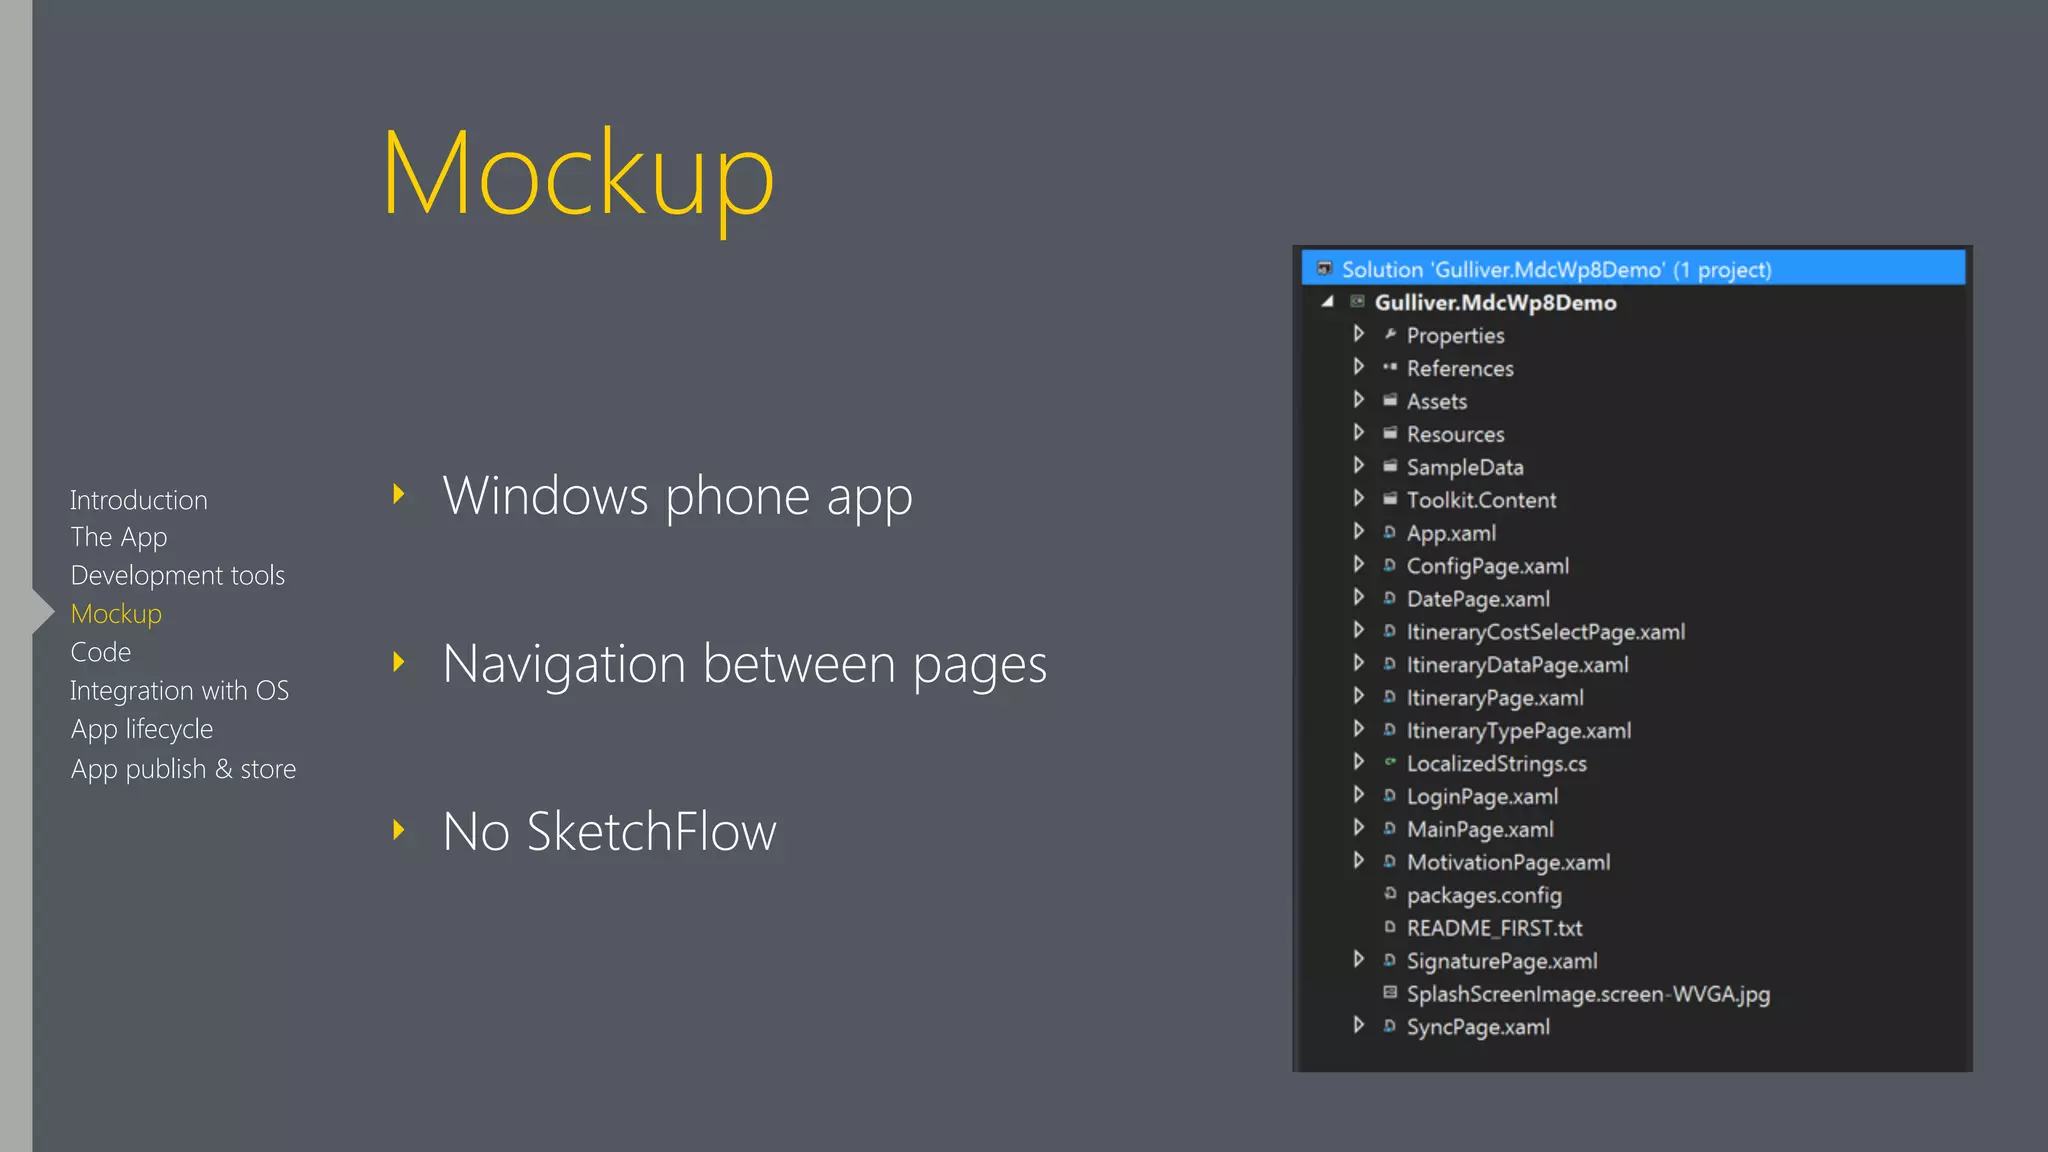This screenshot has width=2048, height=1152.
Task: Select the Solution 'Gulliver.MdcWp8Demo' (1 project) row
Action: click(1633, 268)
